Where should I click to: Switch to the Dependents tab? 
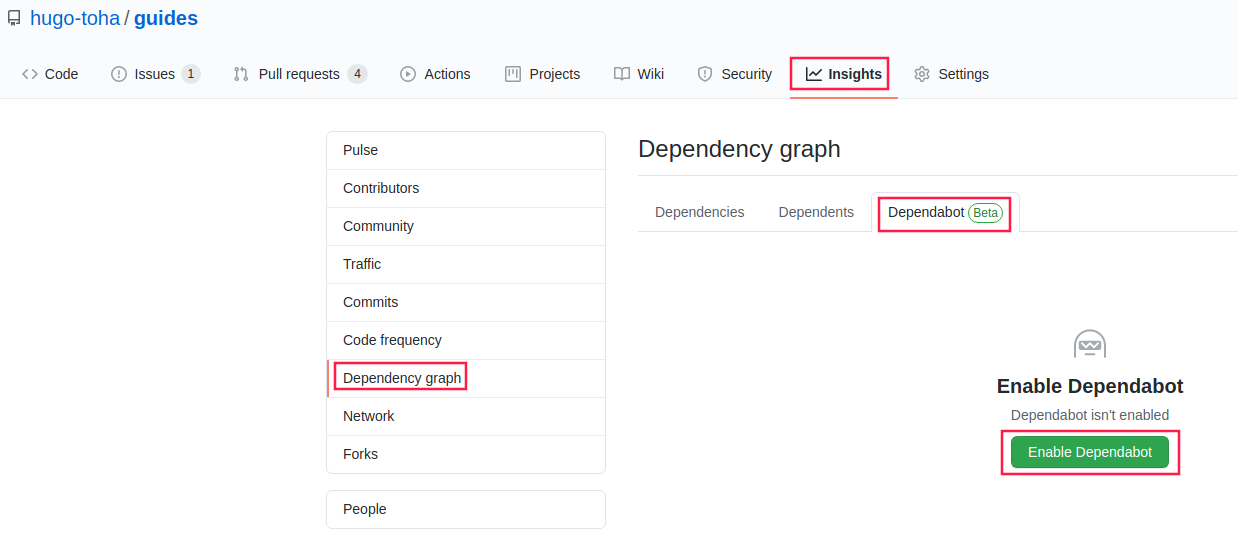[x=816, y=212]
